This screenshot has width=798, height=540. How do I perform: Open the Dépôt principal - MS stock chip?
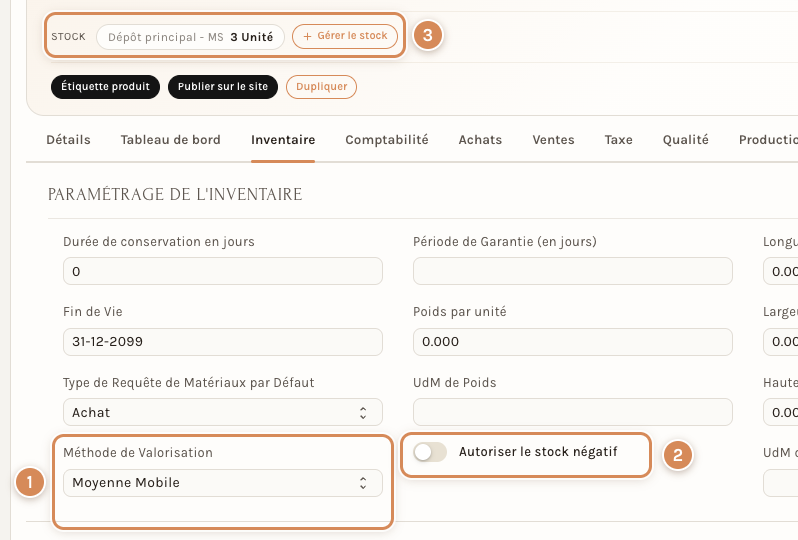(x=190, y=37)
